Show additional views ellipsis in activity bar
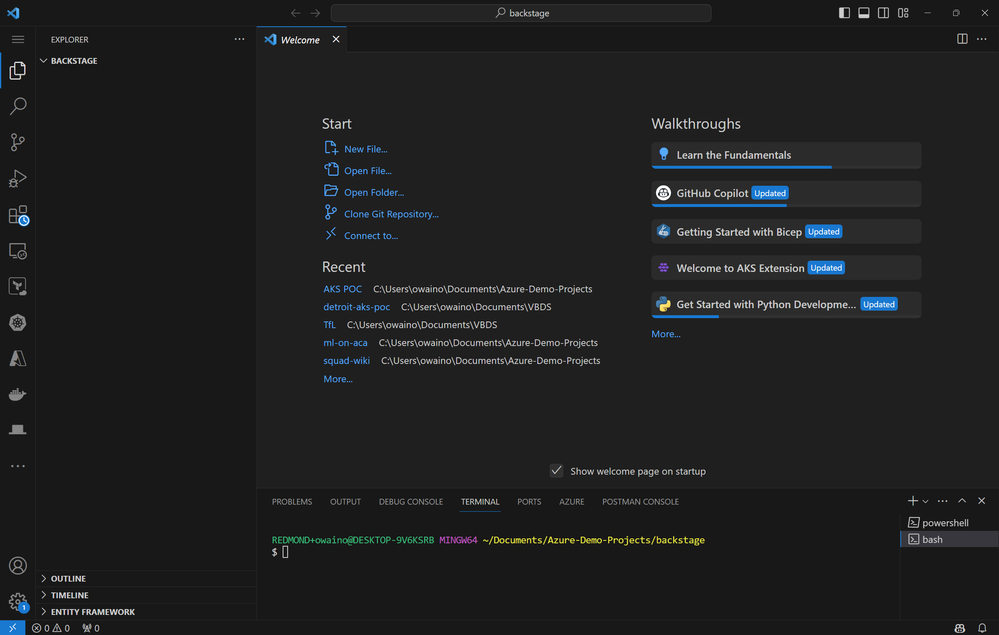Image resolution: width=999 pixels, height=635 pixels. (x=17, y=466)
